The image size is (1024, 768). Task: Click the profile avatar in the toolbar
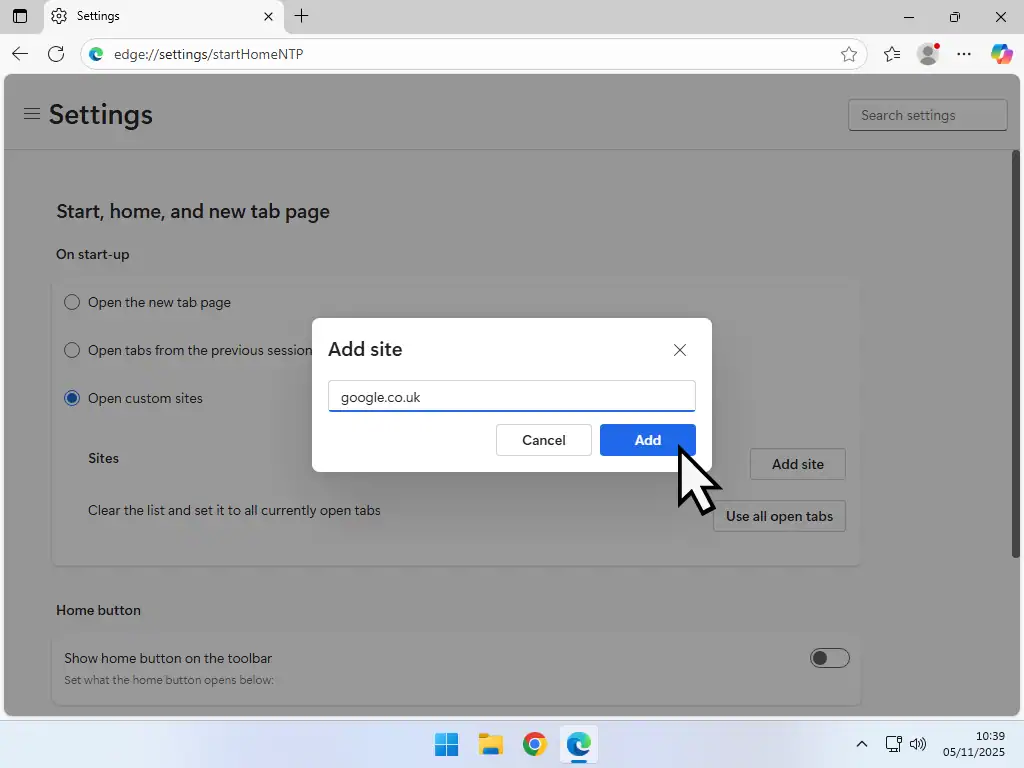pyautogui.click(x=927, y=54)
